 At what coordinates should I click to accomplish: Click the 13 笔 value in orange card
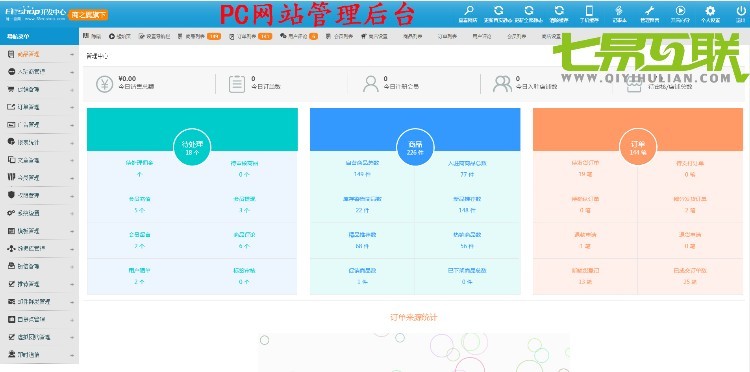[x=585, y=282]
